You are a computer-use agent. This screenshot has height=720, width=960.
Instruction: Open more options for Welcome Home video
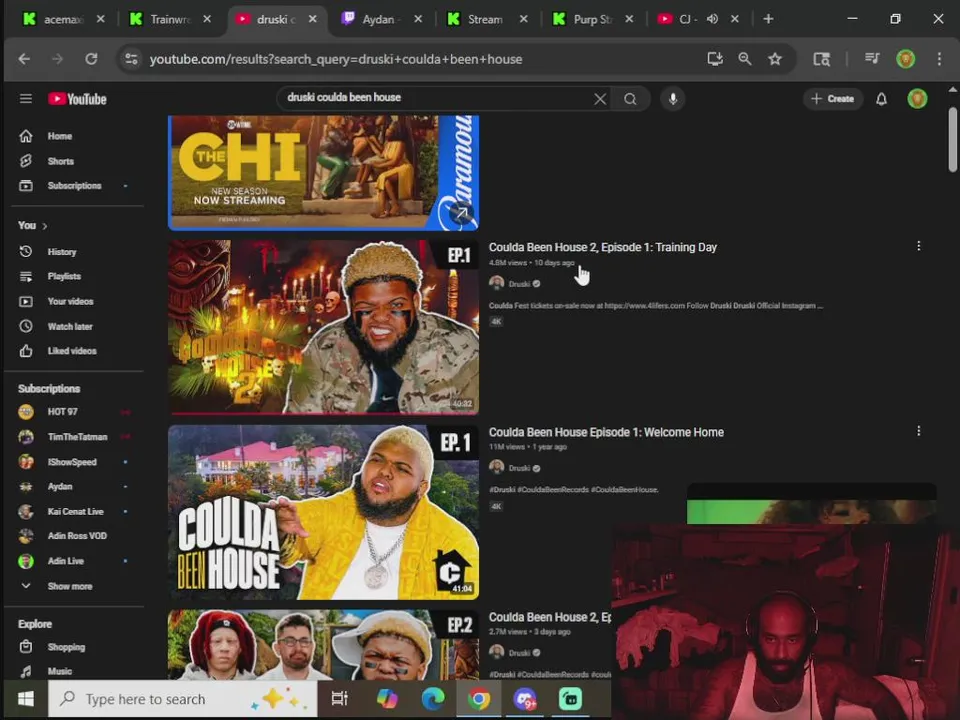coord(918,431)
